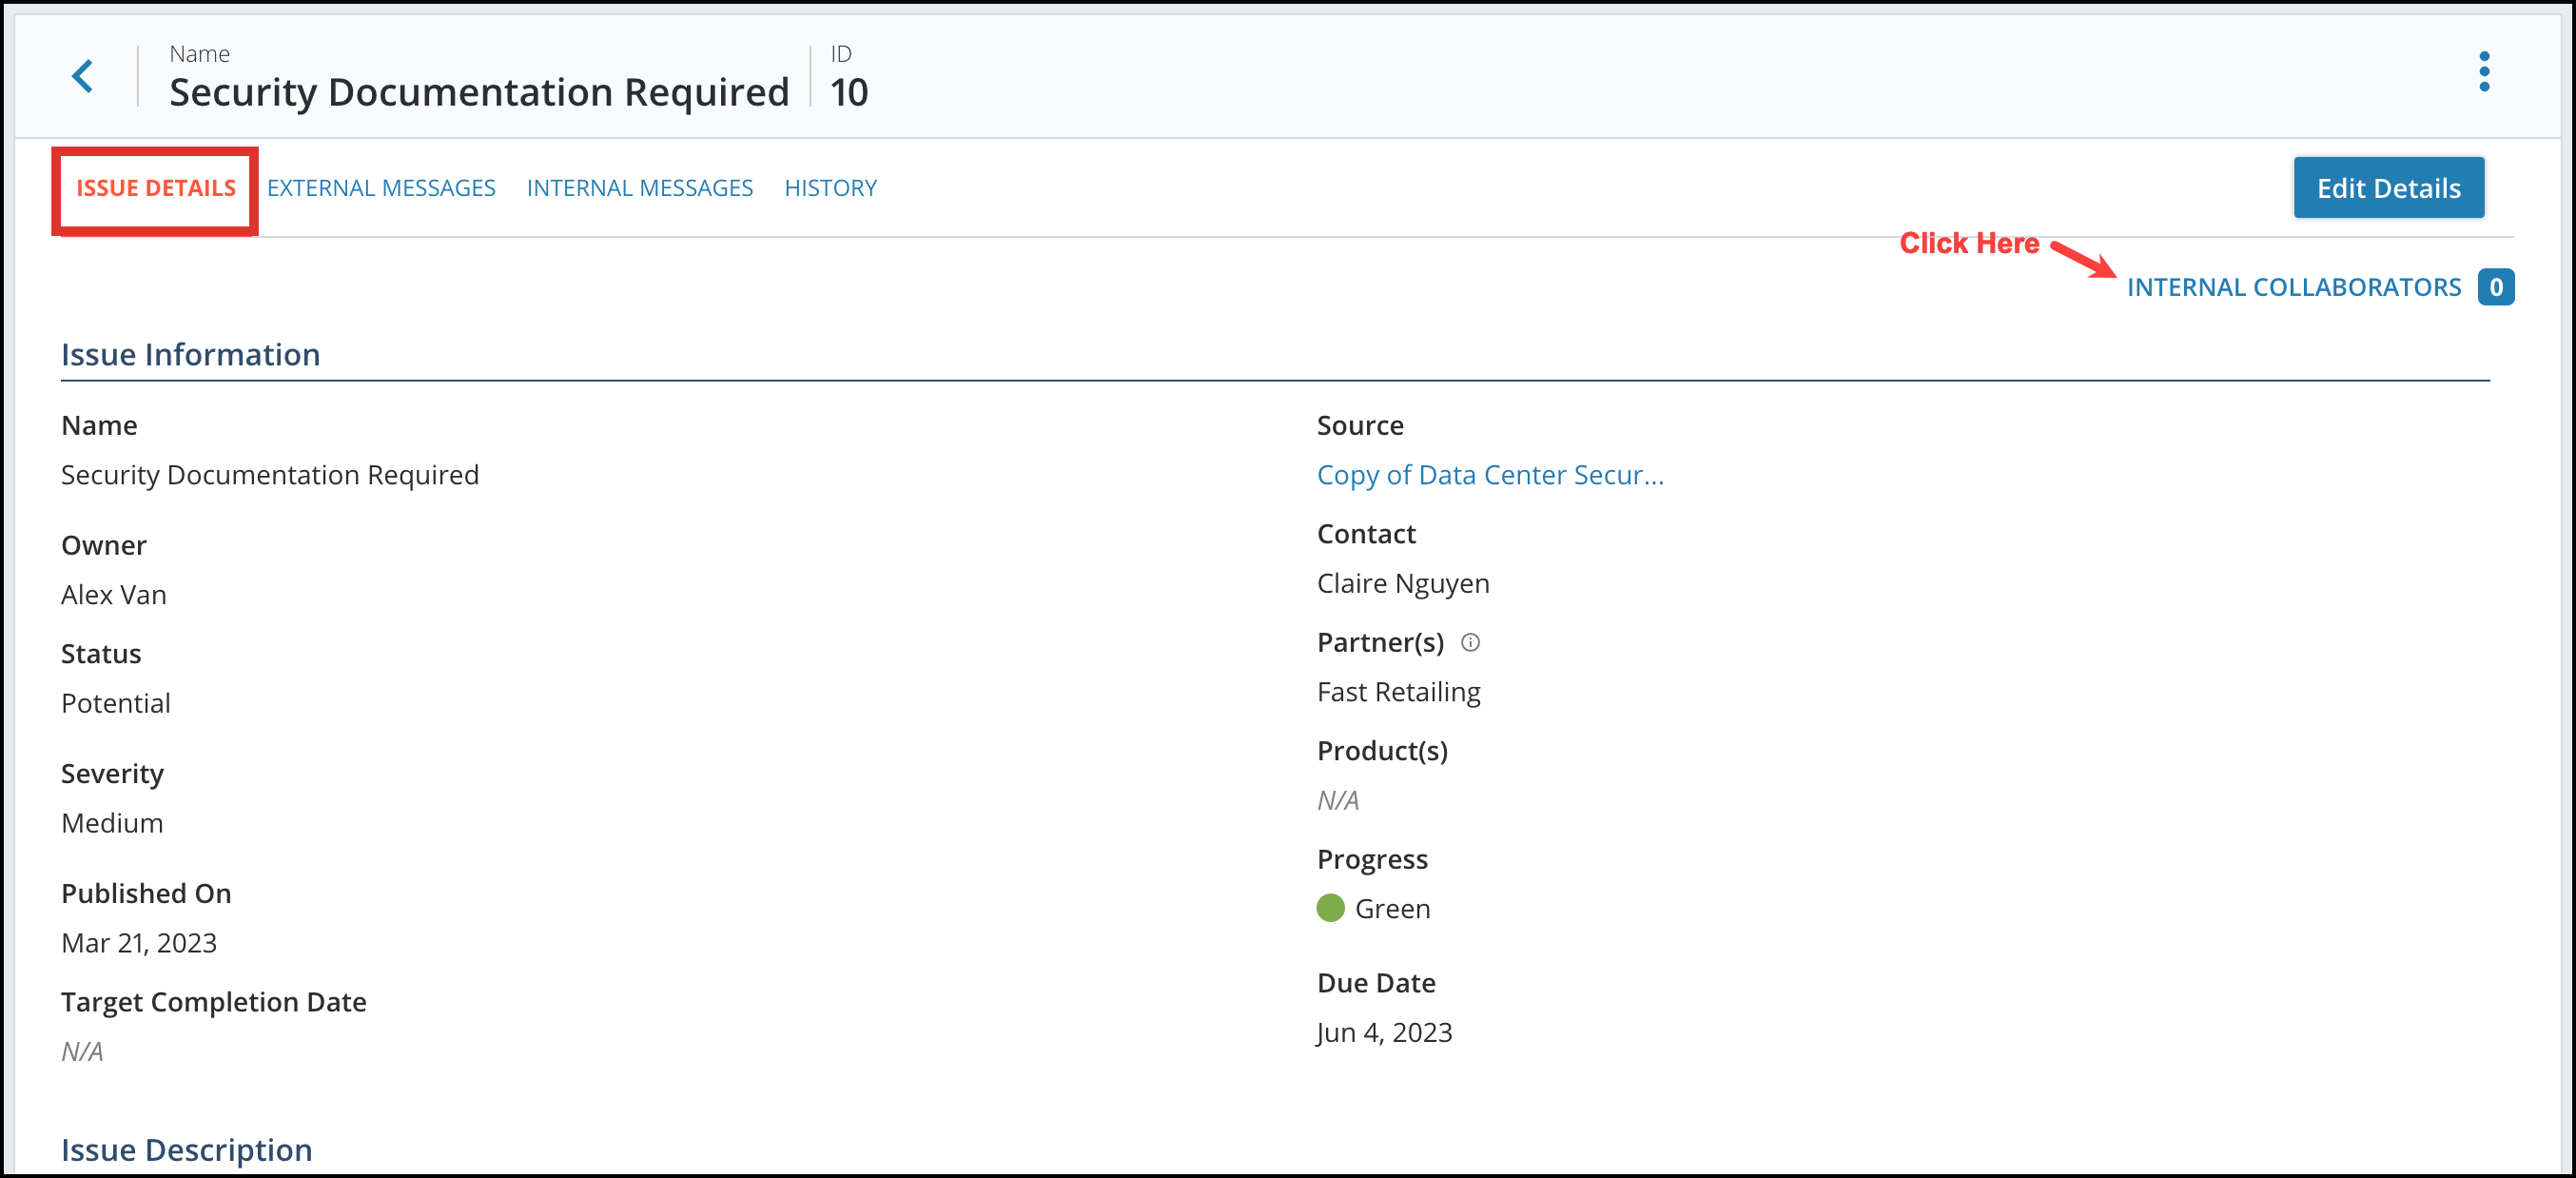Click the Contact field label
The height and width of the screenshot is (1178, 2576).
[x=1366, y=534]
